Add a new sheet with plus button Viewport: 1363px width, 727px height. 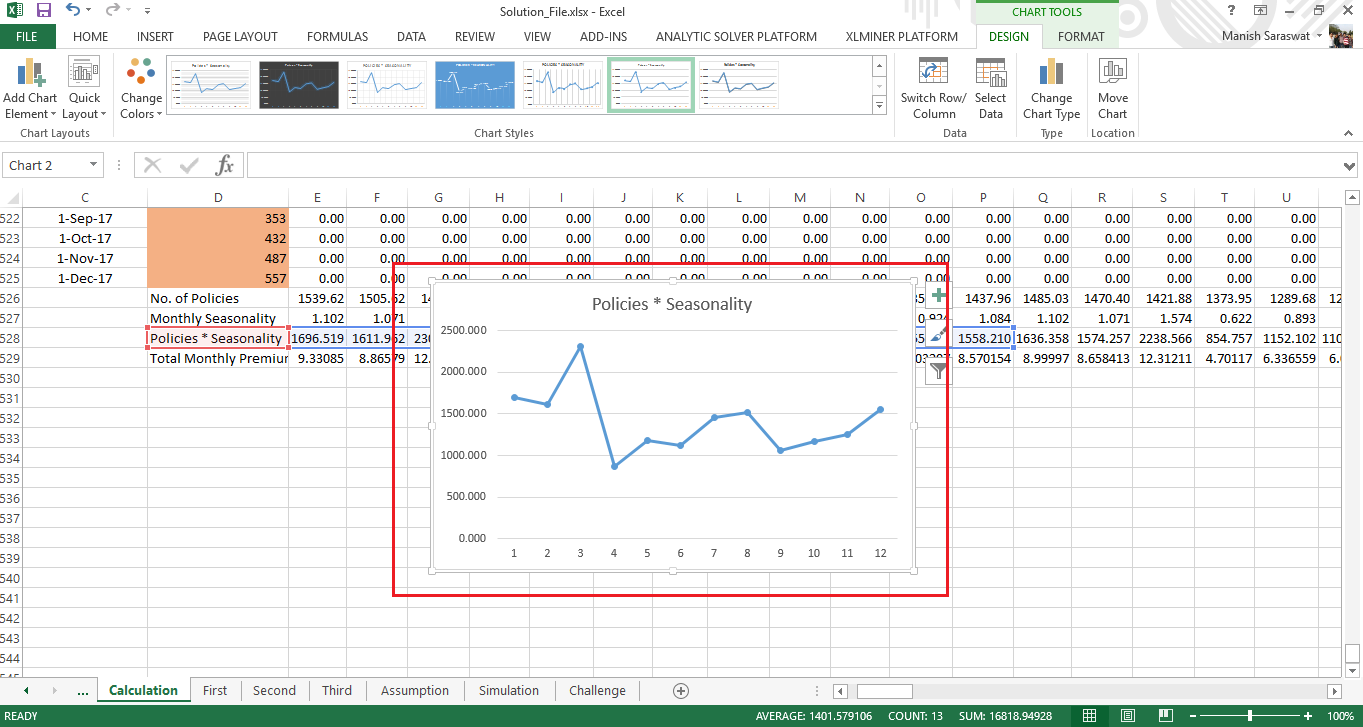pyautogui.click(x=681, y=690)
